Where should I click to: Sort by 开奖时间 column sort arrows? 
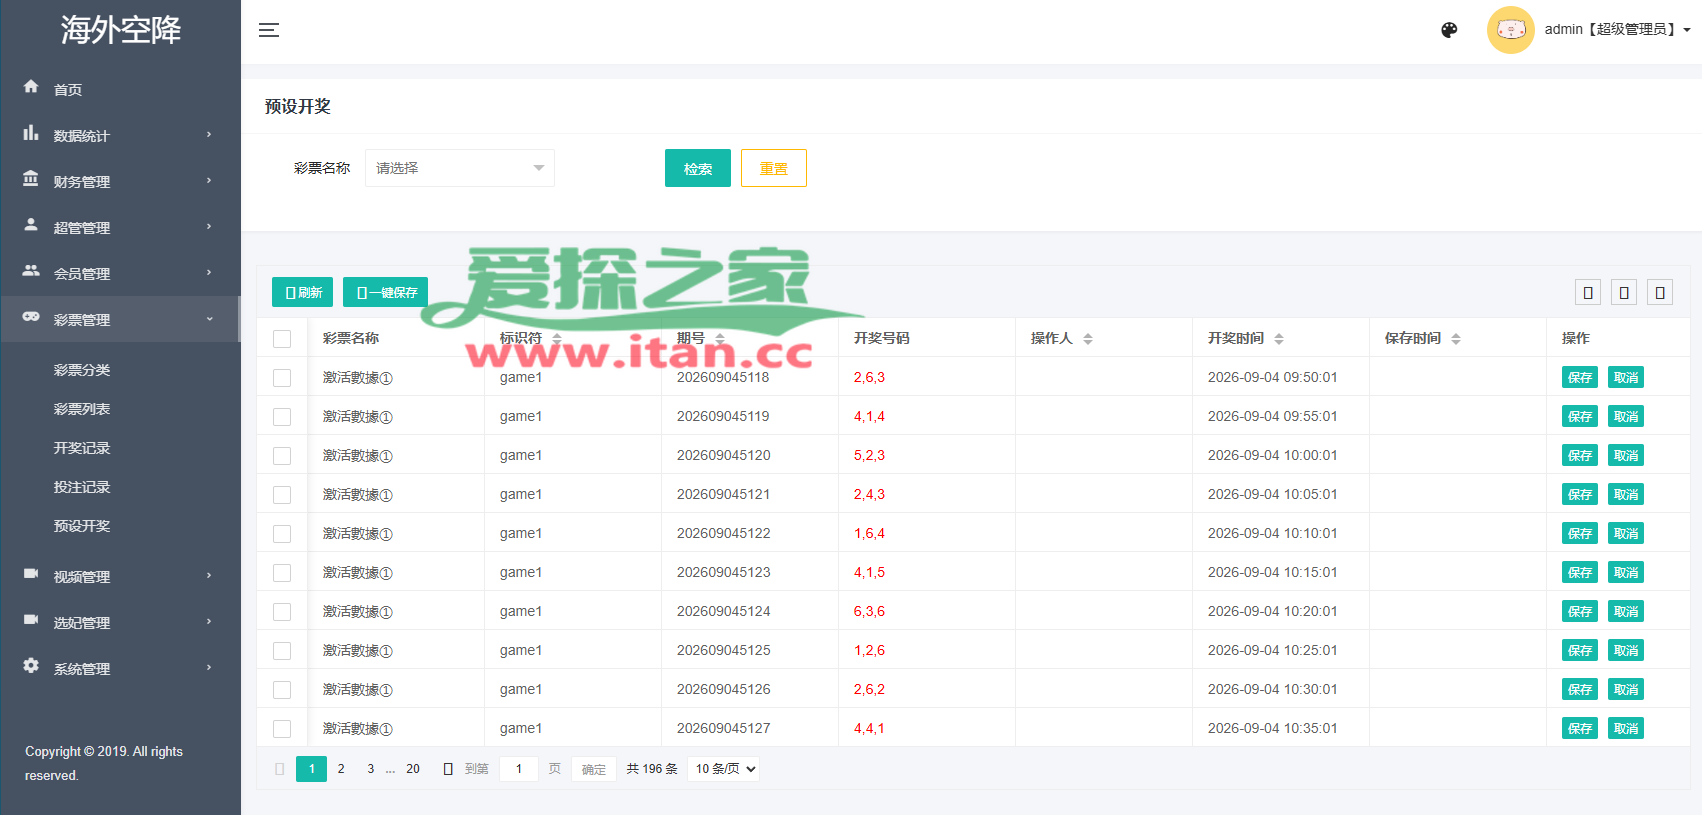click(x=1279, y=339)
